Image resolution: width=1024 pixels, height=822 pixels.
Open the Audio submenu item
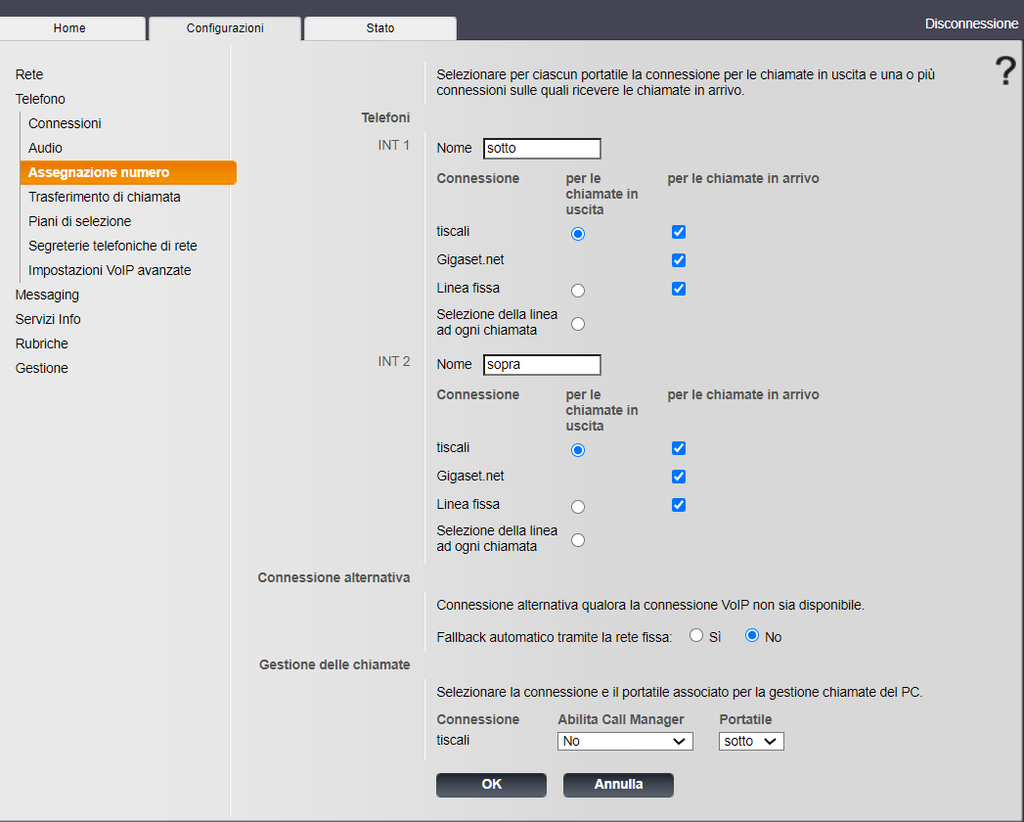(45, 148)
